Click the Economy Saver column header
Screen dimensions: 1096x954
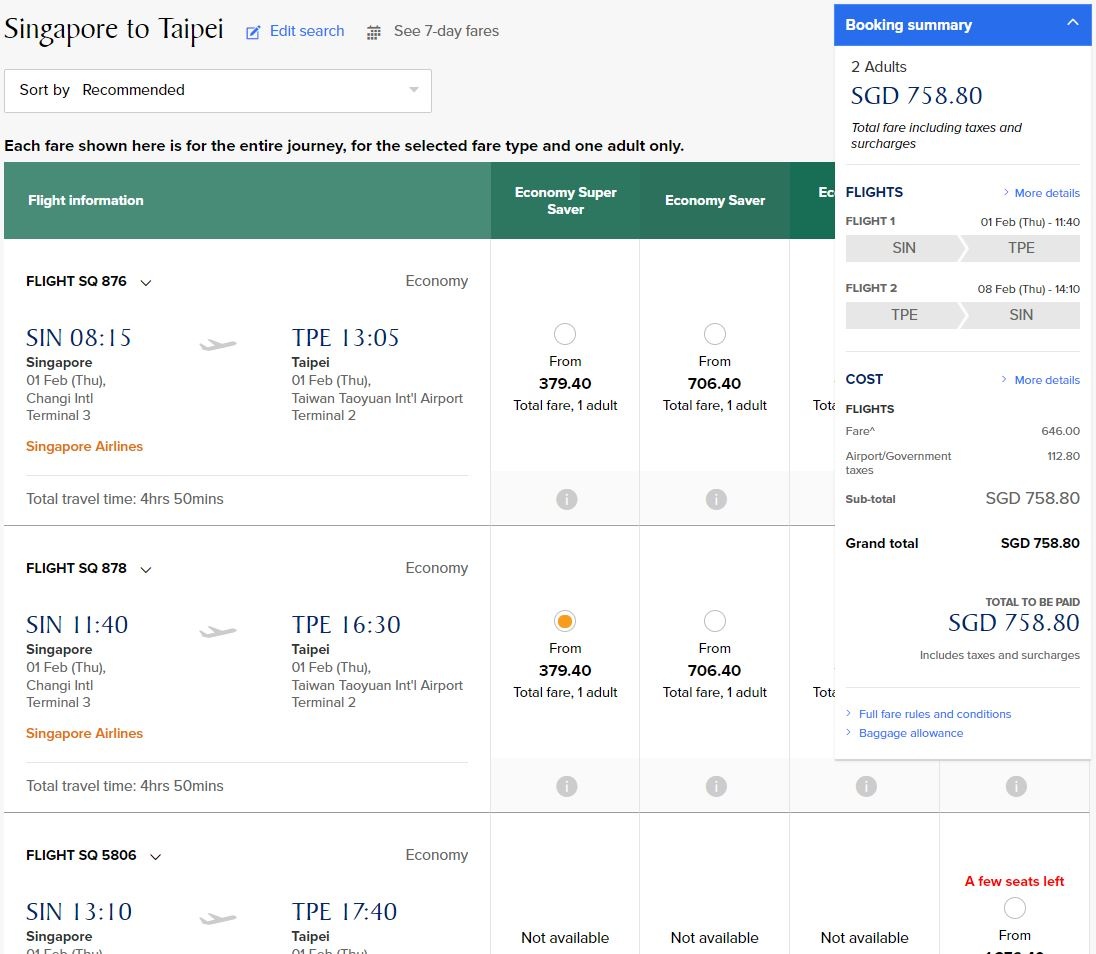click(x=714, y=201)
